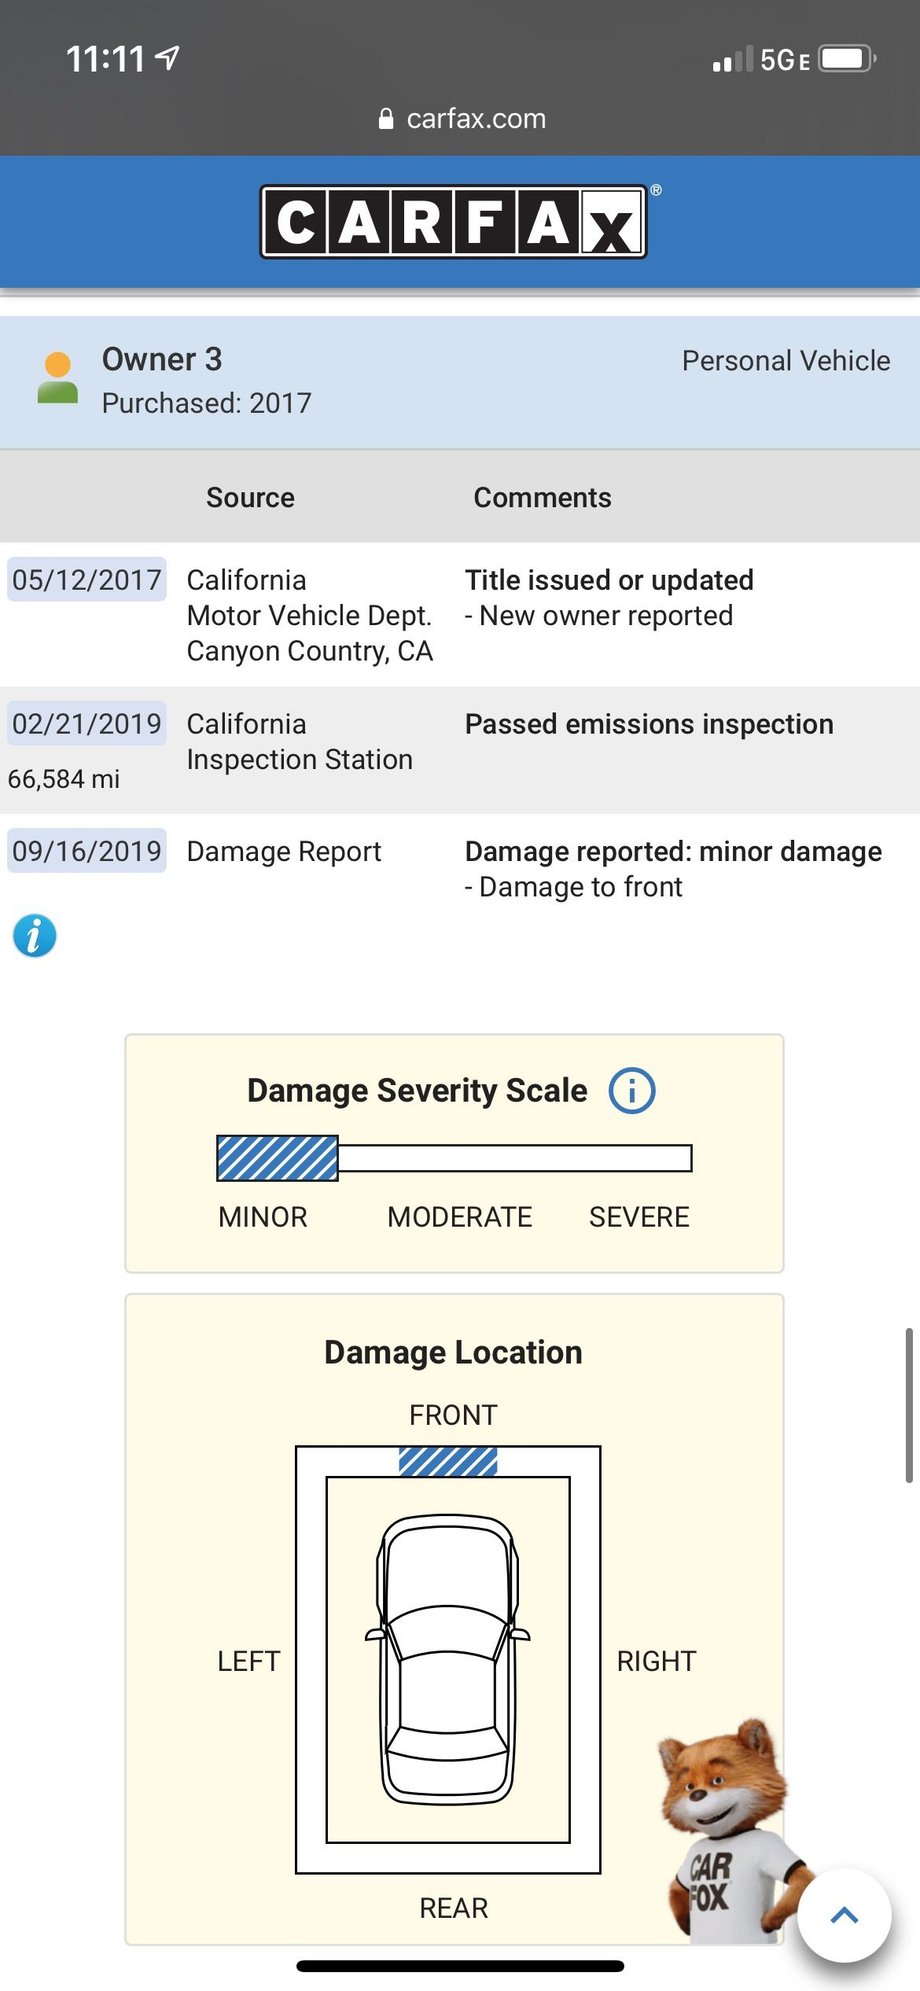Tap the Owner 3 heading text
920x1991 pixels.
(162, 359)
